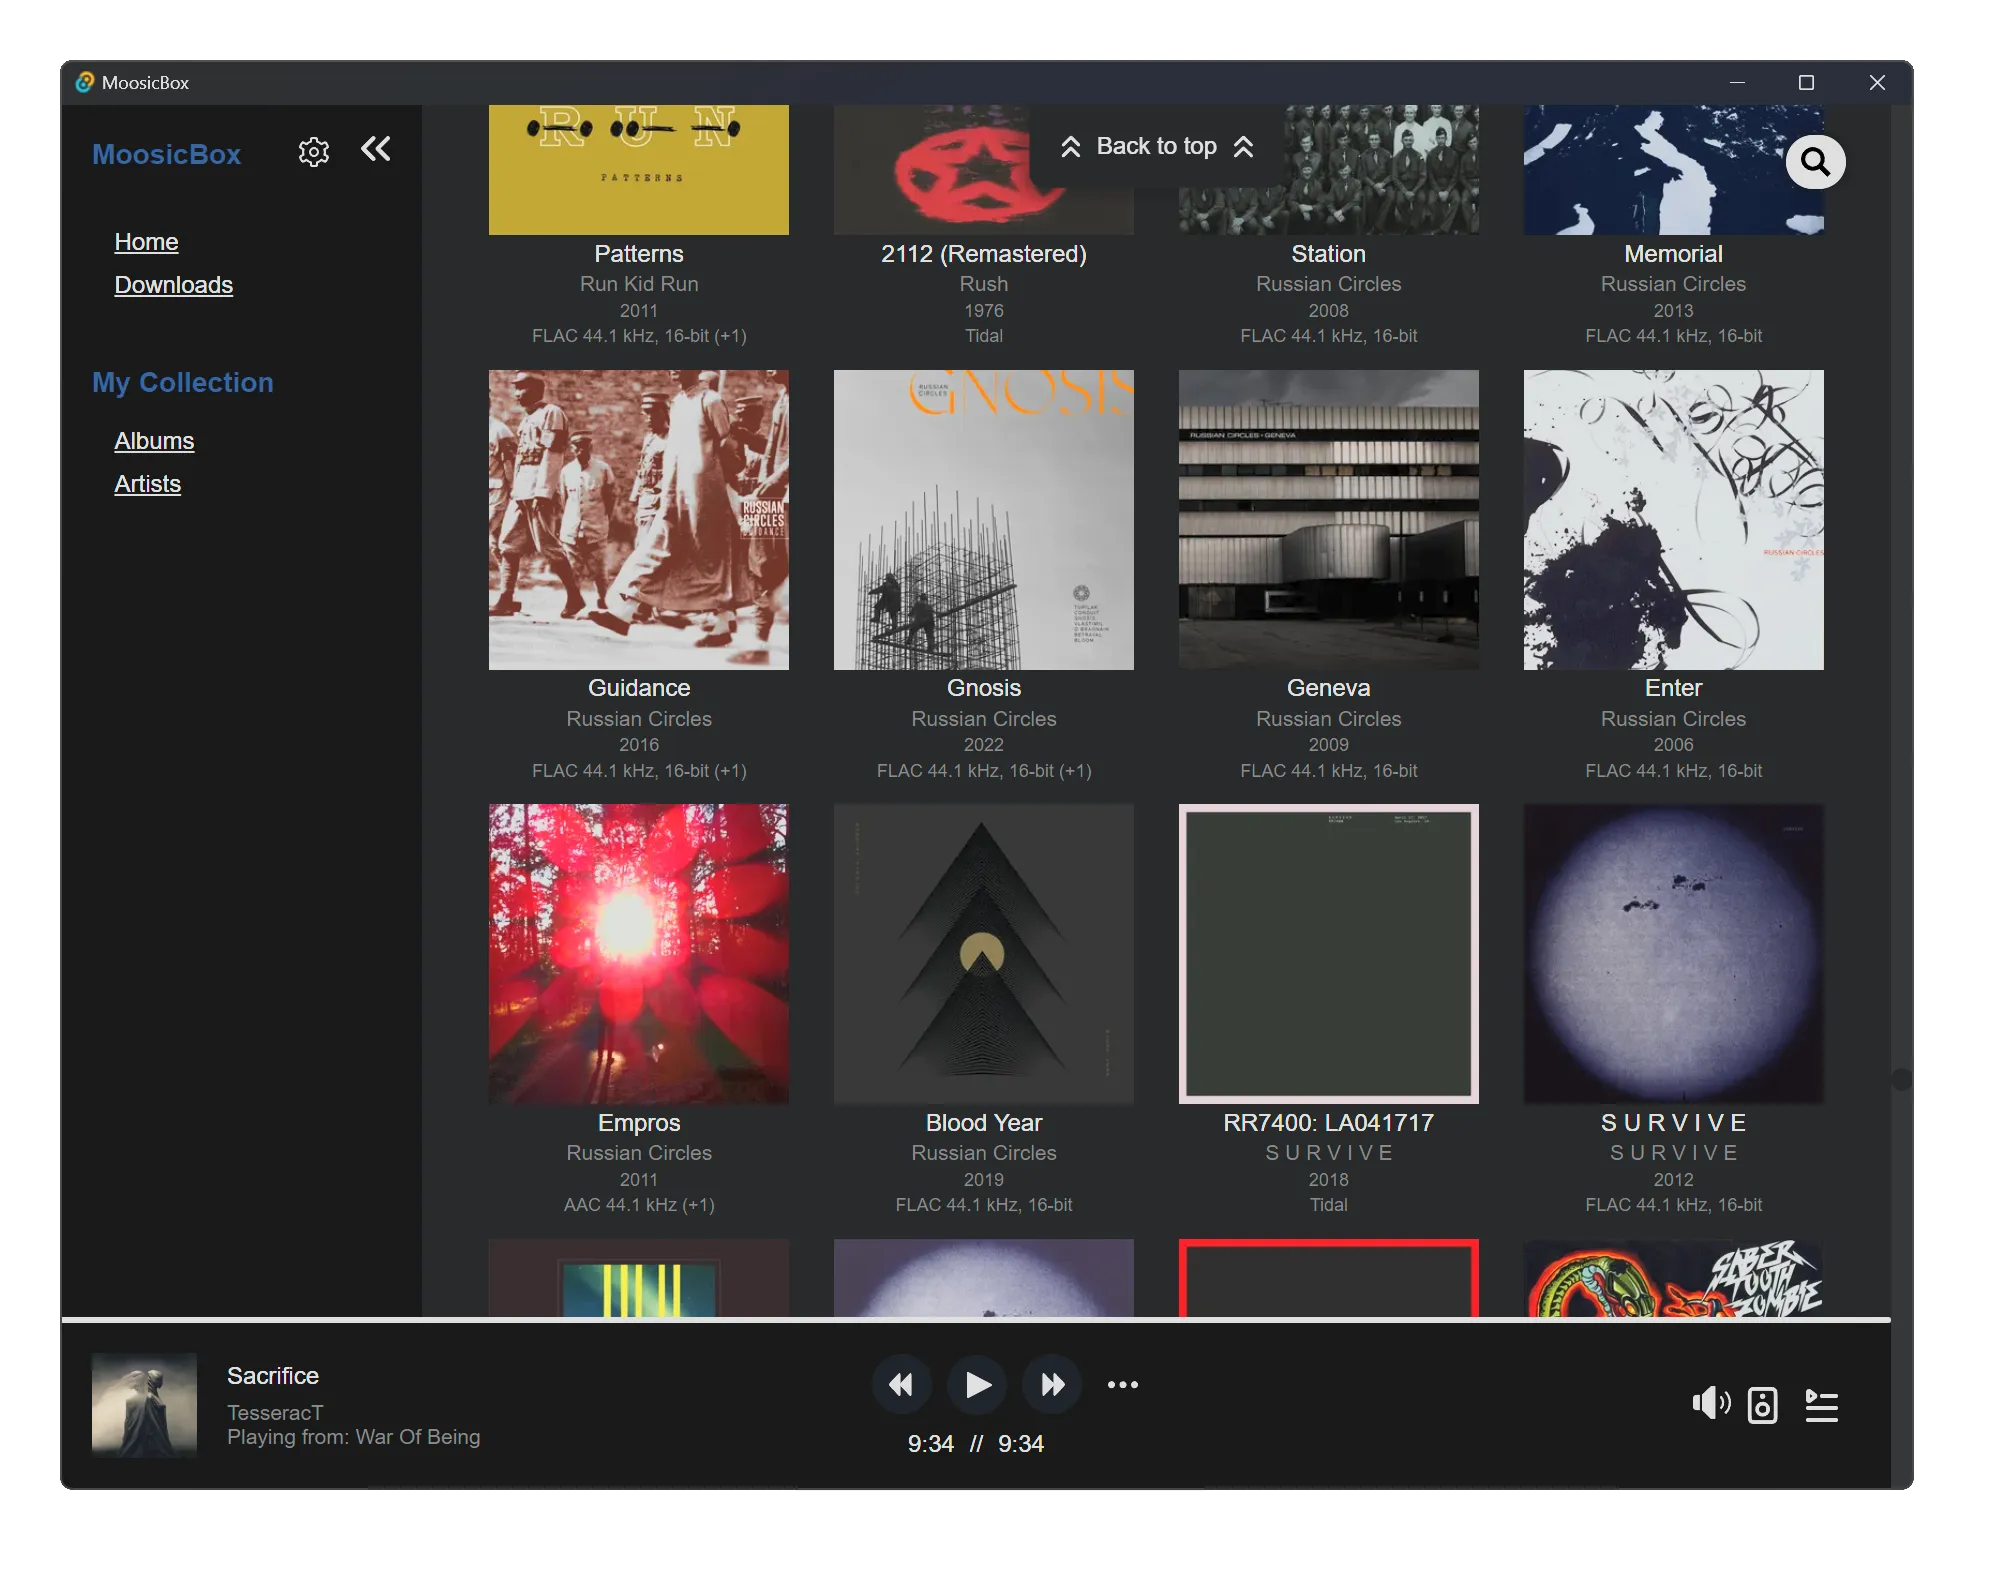Click the vertical scrollbar thumb

[x=1901, y=1079]
